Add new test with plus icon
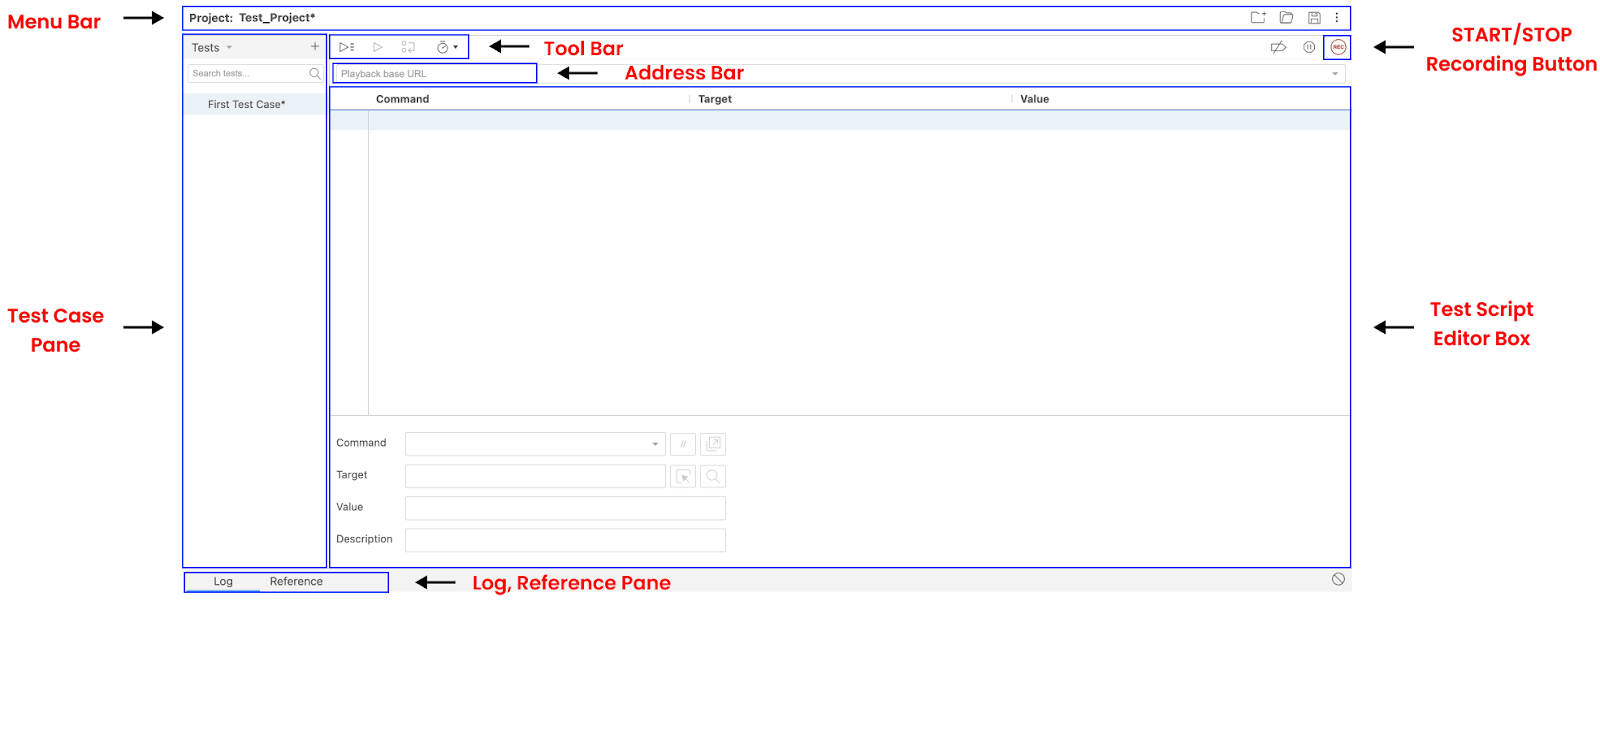The height and width of the screenshot is (731, 1600). point(315,47)
